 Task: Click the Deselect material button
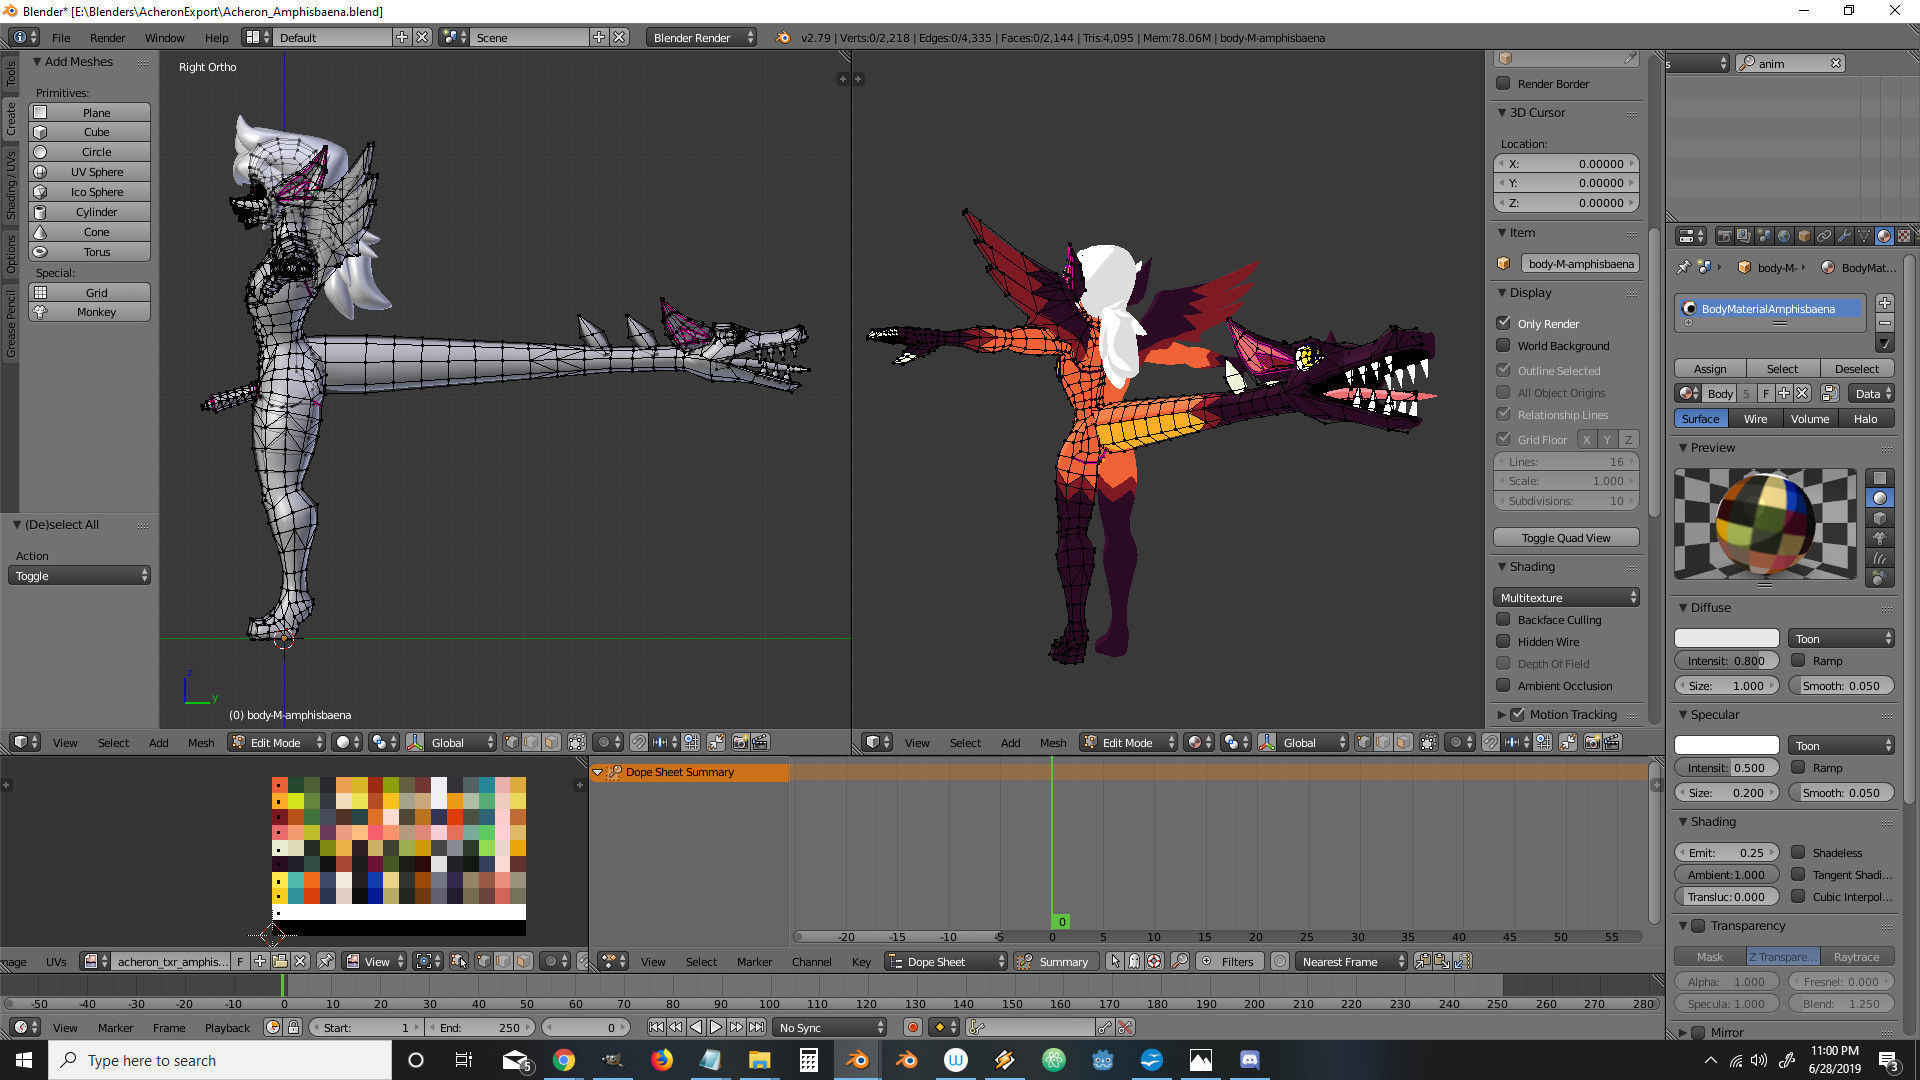[1857, 368]
